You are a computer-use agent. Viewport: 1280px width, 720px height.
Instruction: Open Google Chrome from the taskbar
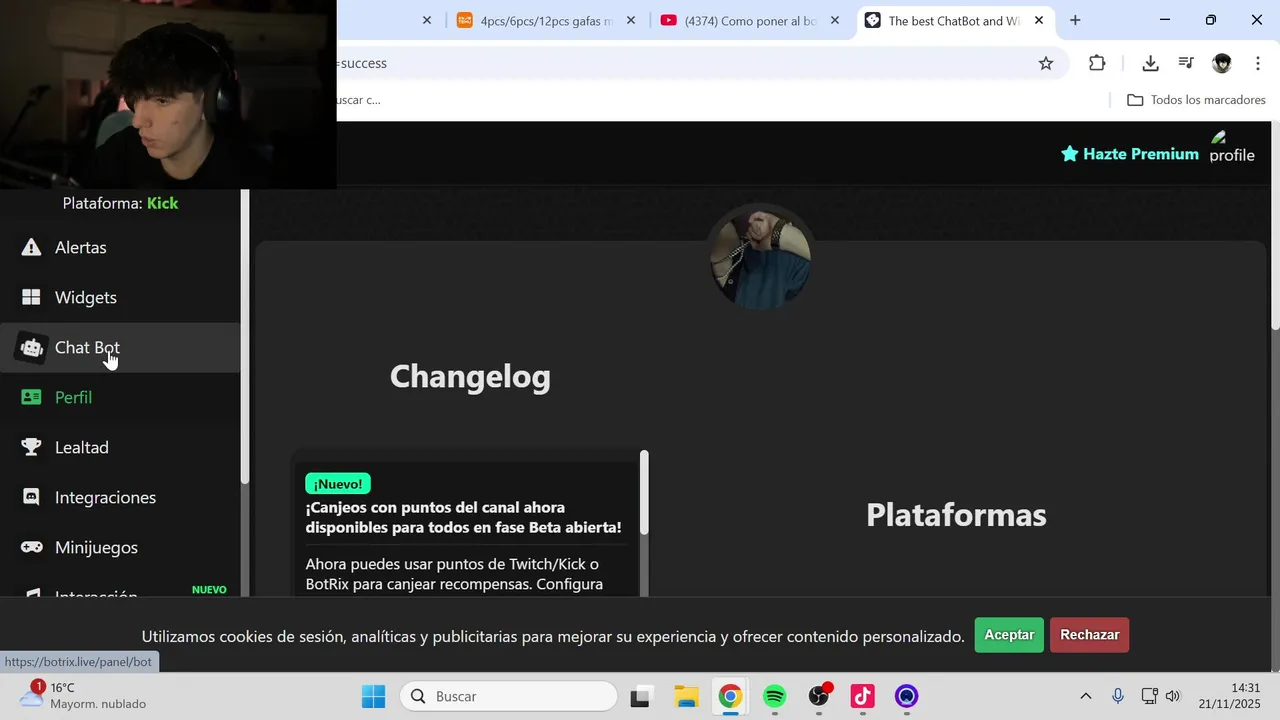pyautogui.click(x=730, y=696)
